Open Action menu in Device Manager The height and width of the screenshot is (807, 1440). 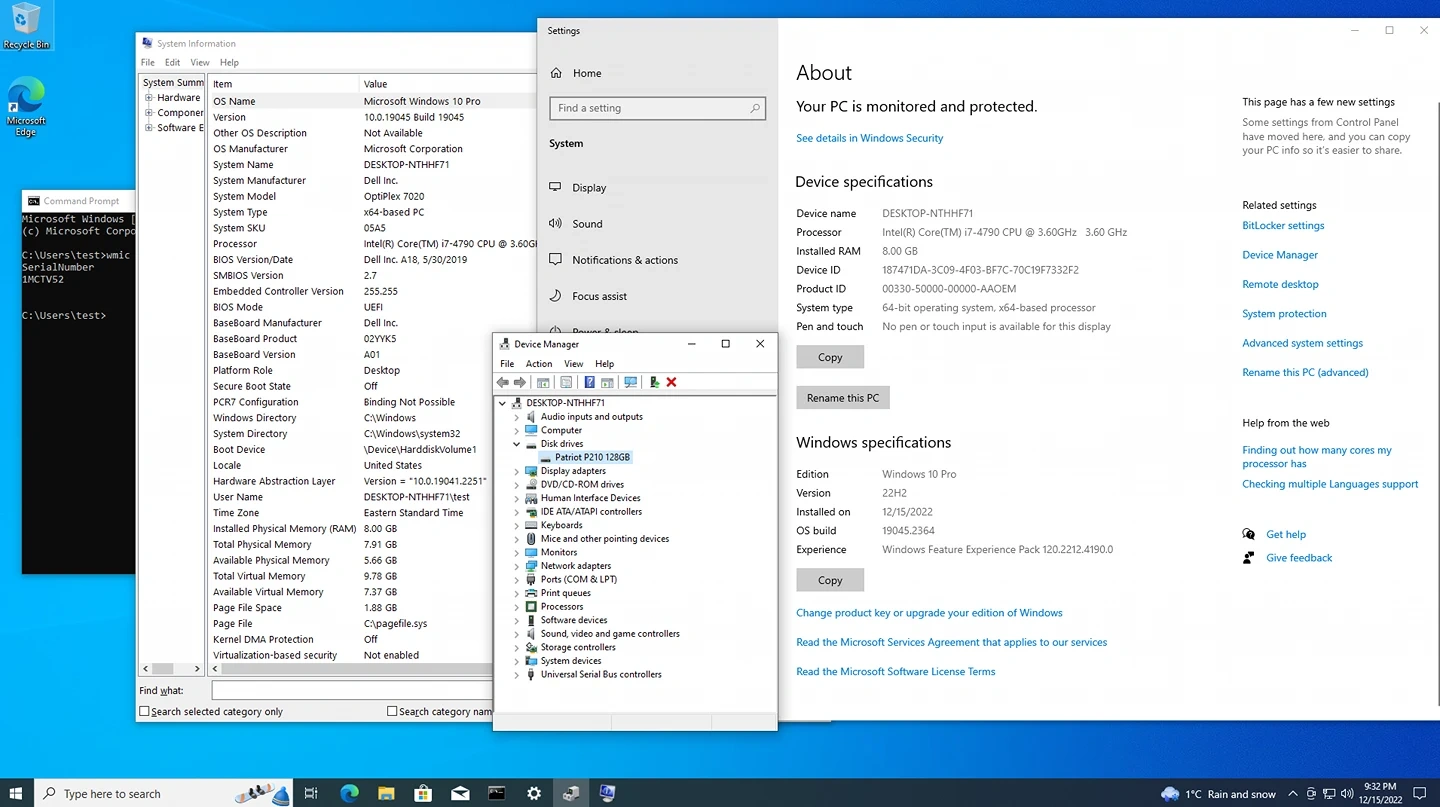tap(539, 364)
